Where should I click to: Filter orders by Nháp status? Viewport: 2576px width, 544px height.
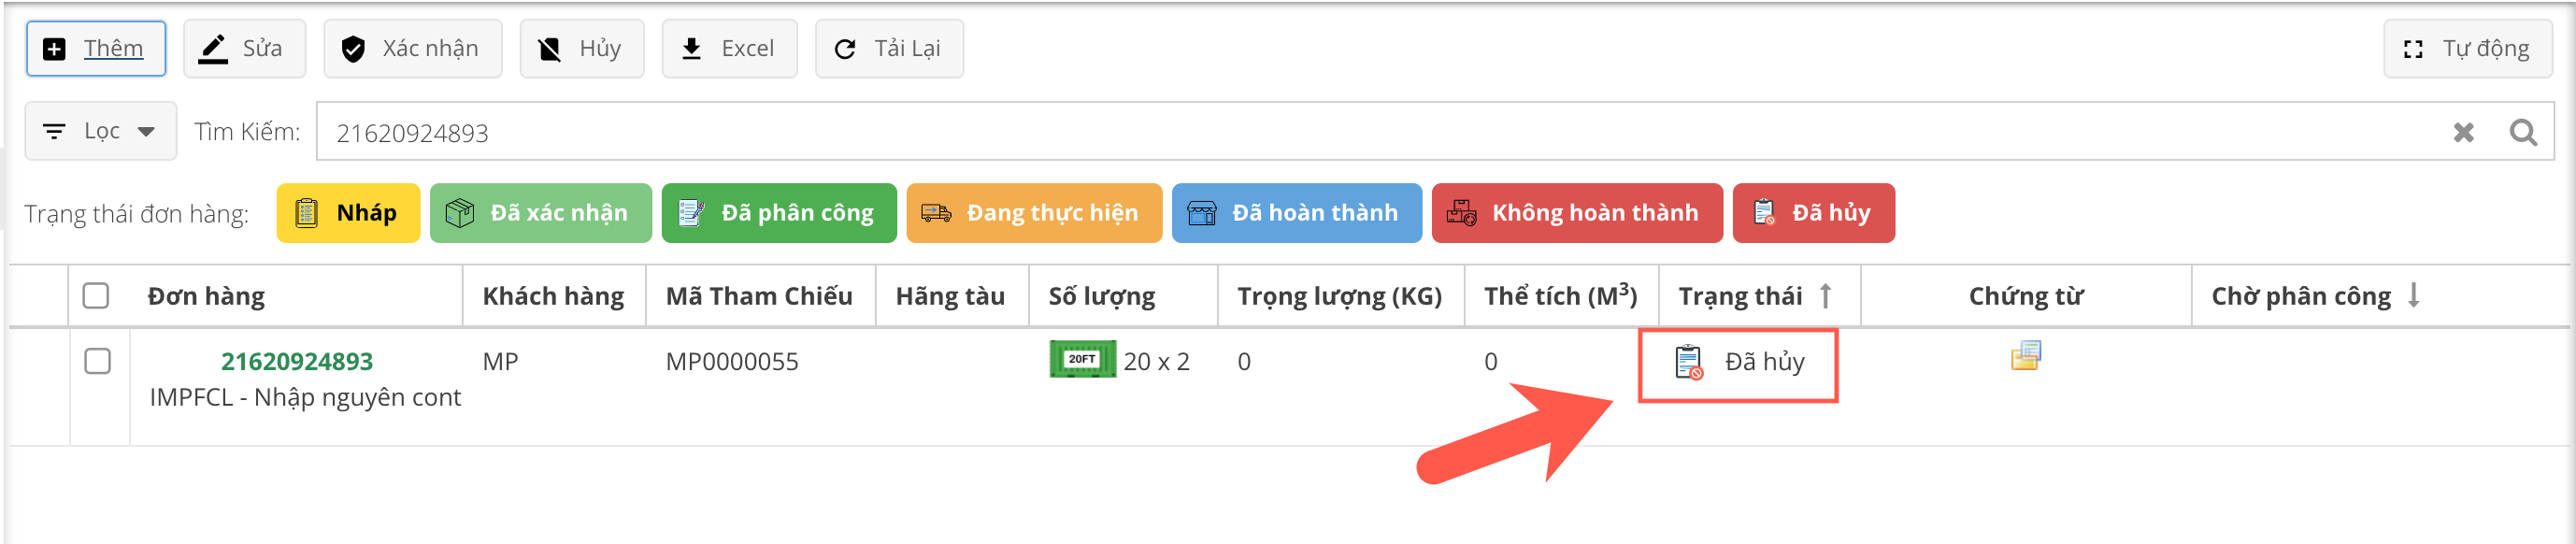pos(348,213)
